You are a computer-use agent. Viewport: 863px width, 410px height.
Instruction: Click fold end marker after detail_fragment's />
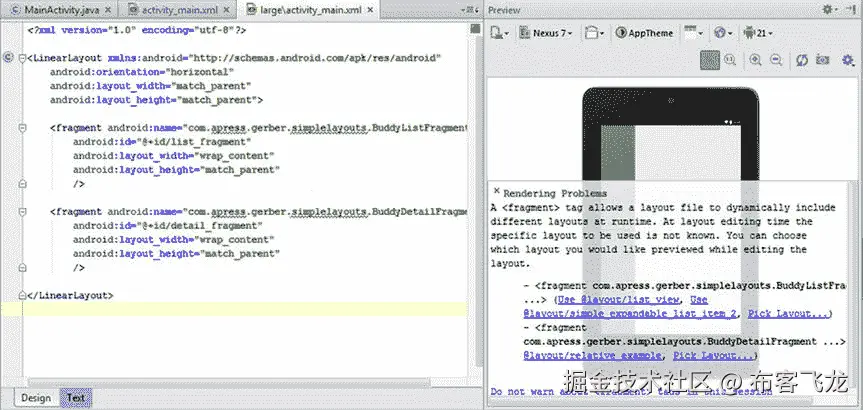coord(22,267)
